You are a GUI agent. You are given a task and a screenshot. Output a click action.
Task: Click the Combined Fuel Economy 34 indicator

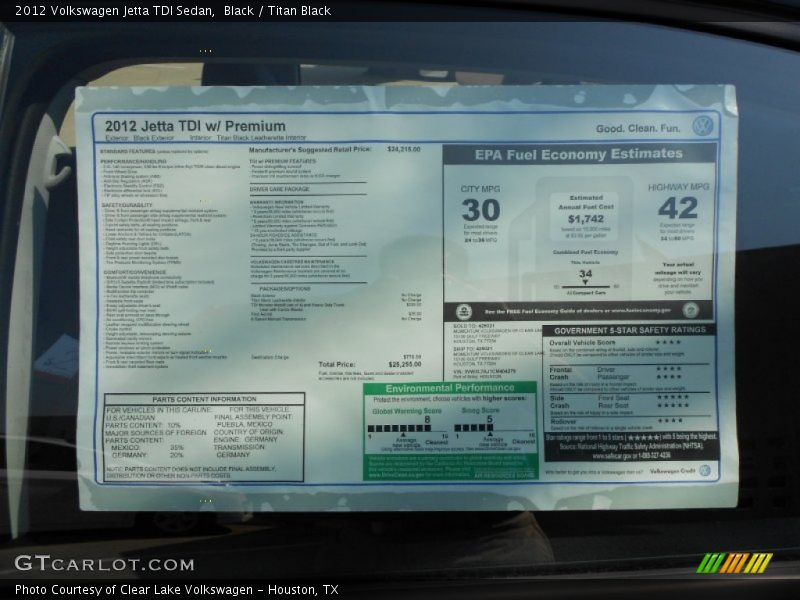pos(585,273)
